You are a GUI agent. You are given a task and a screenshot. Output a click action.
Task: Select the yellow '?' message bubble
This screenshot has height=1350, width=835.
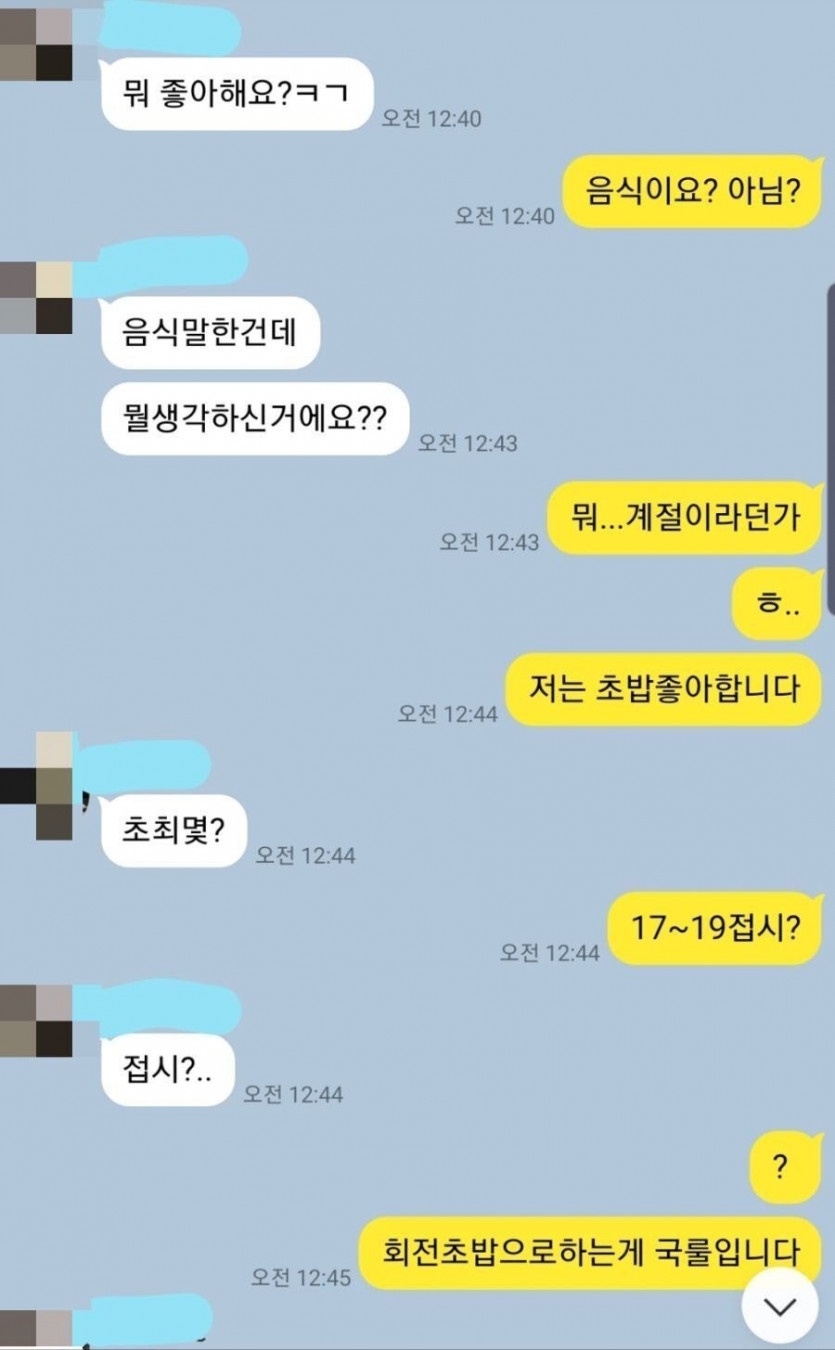[x=785, y=1167]
